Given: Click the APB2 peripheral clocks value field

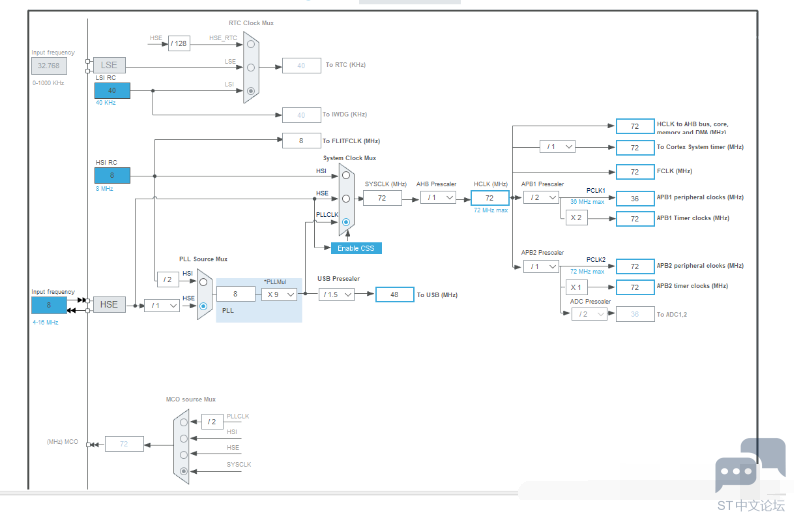Looking at the screenshot, I should [635, 266].
